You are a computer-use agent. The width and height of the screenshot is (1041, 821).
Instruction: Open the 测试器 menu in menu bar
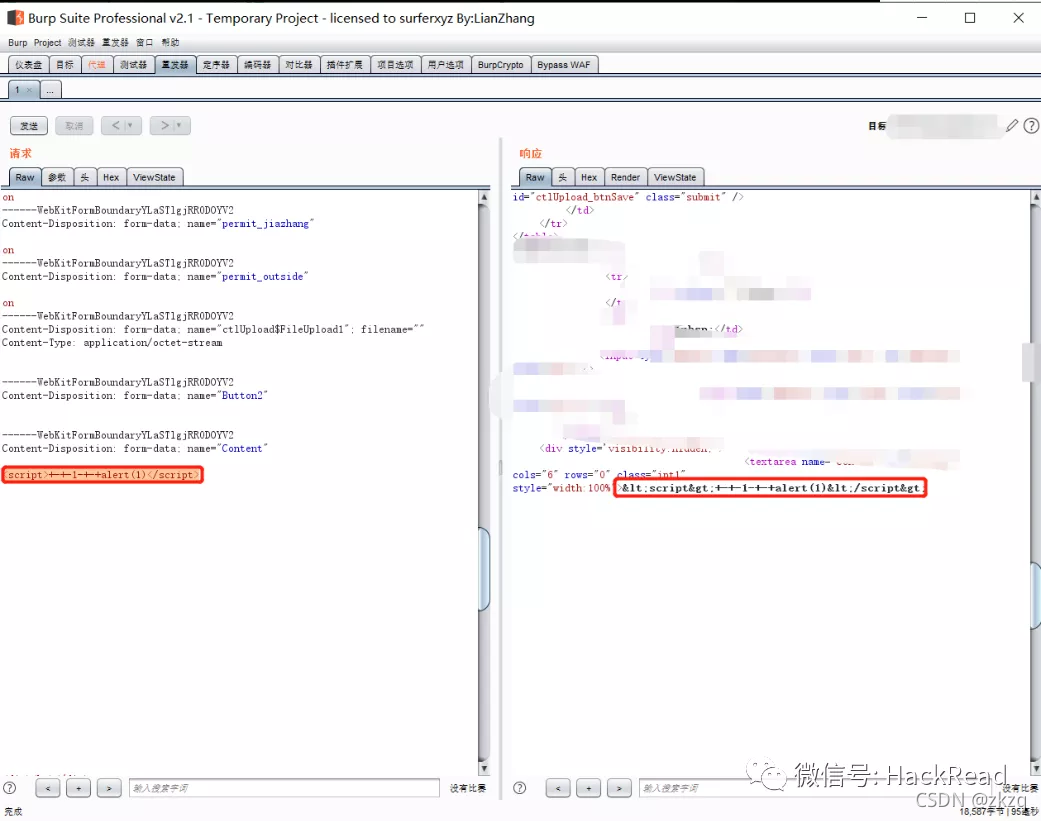point(81,42)
